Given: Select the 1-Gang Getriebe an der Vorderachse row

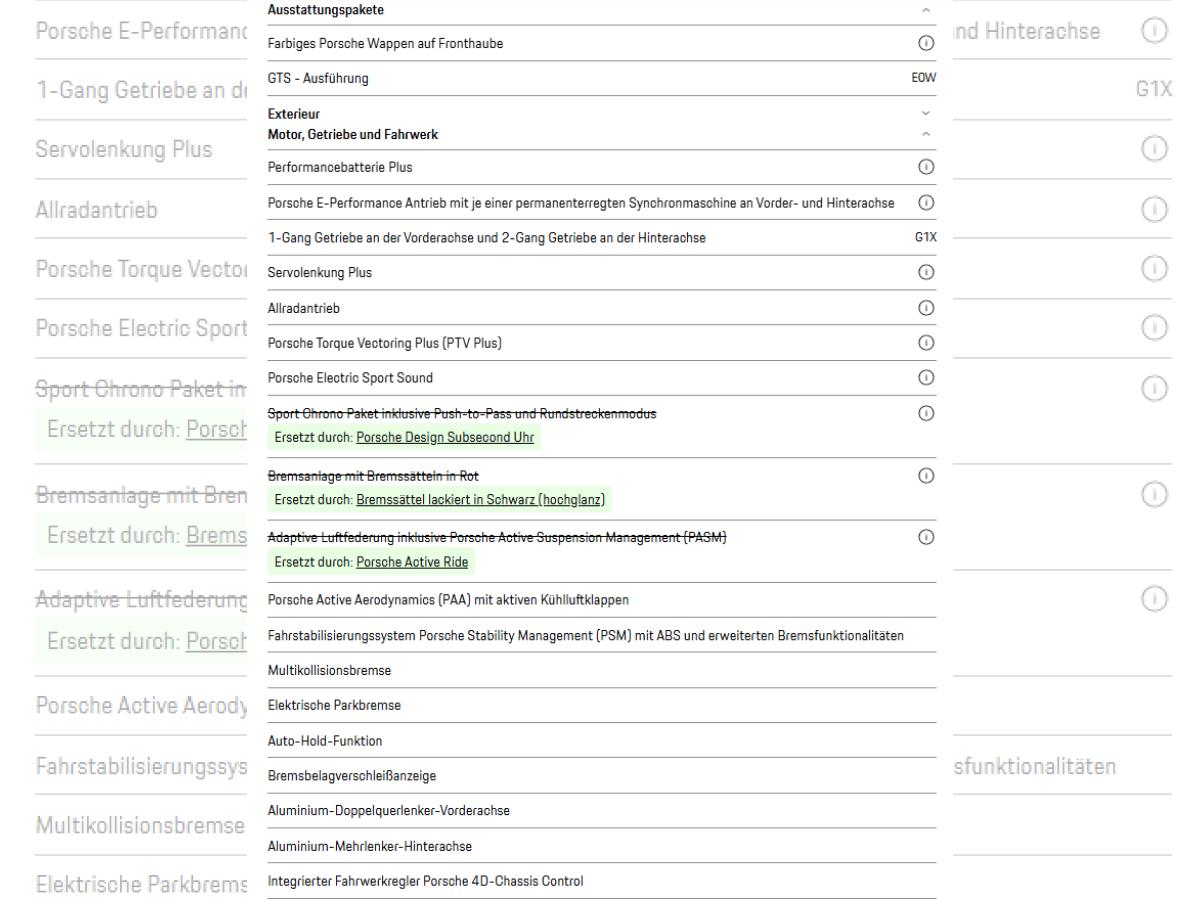Looking at the screenshot, I should 602,237.
